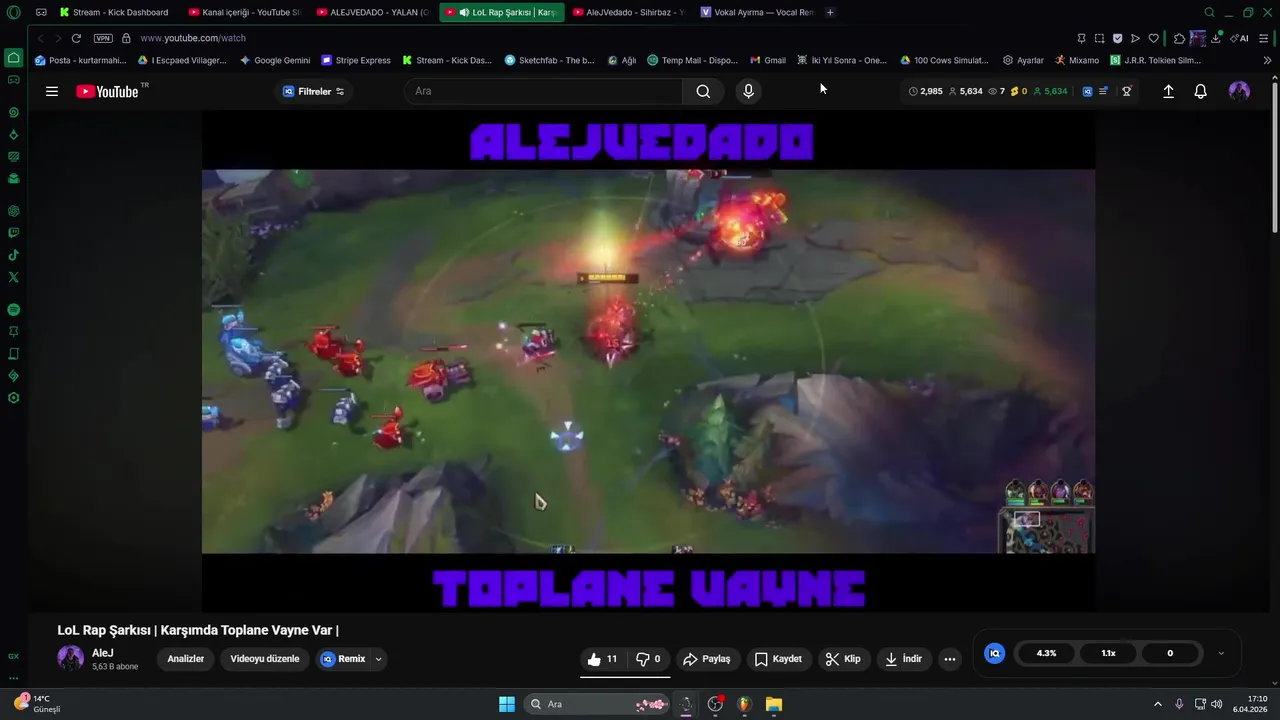This screenshot has height=720, width=1280.
Task: Expand the vidIQ stats panel chevron
Action: [x=1221, y=653]
